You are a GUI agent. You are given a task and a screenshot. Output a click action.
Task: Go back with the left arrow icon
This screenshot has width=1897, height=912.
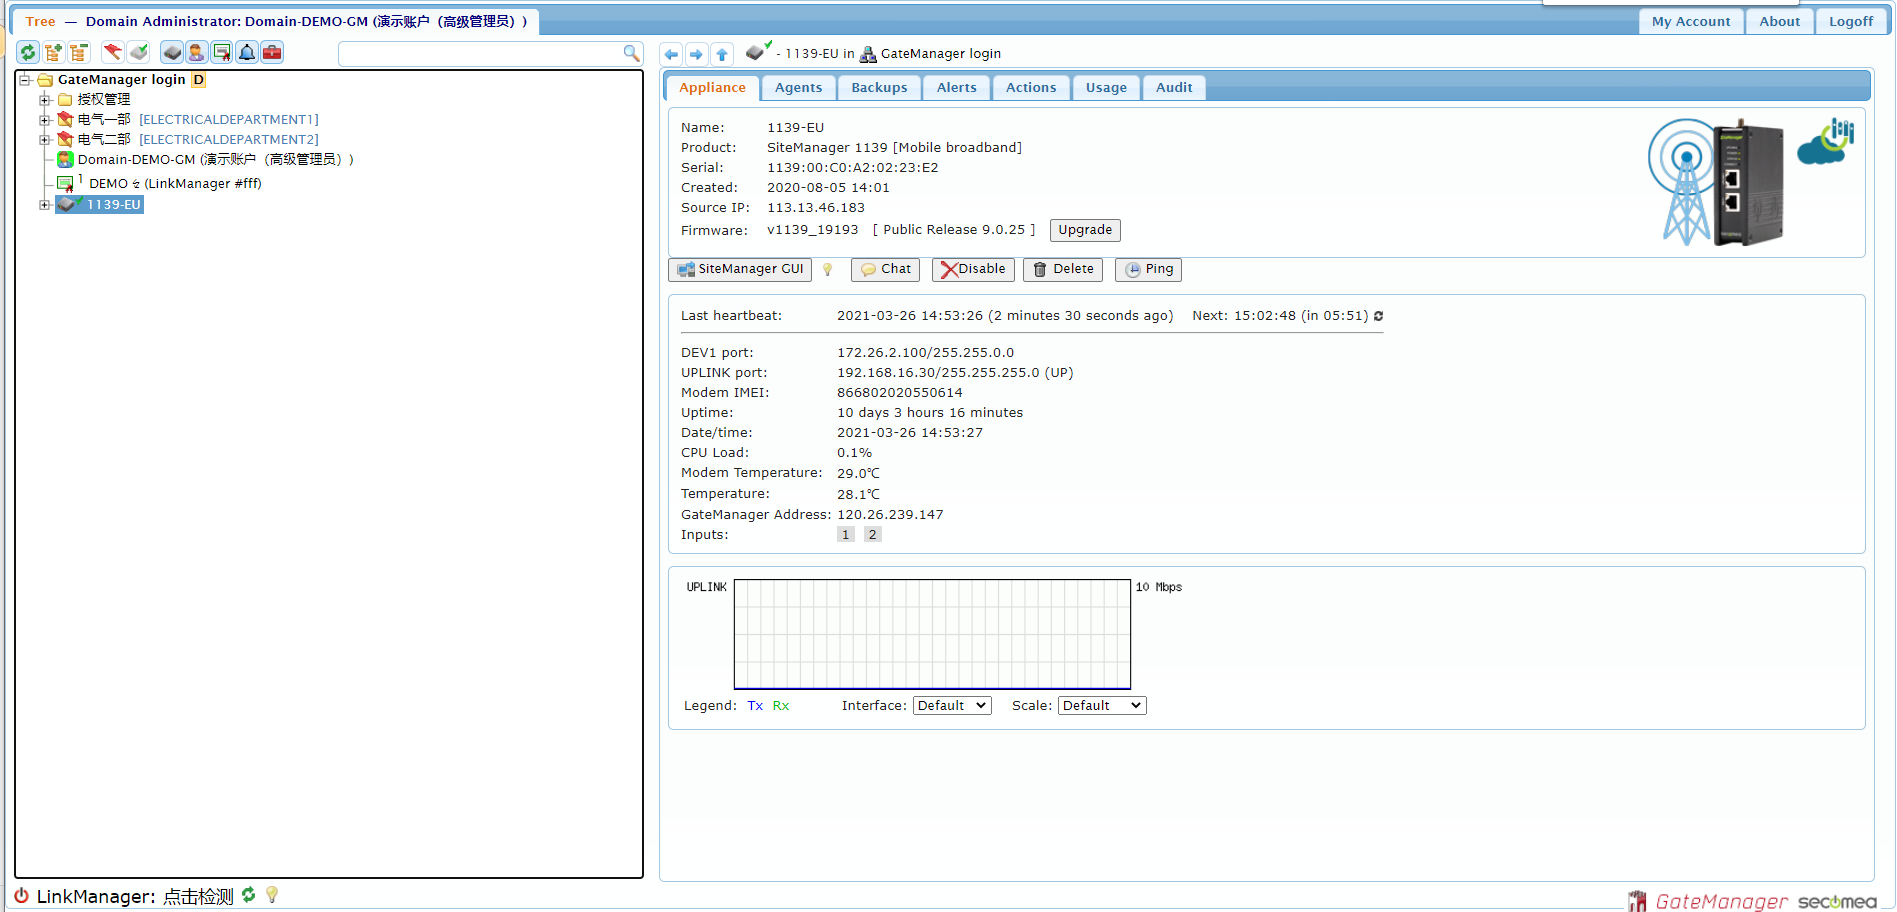coord(672,54)
